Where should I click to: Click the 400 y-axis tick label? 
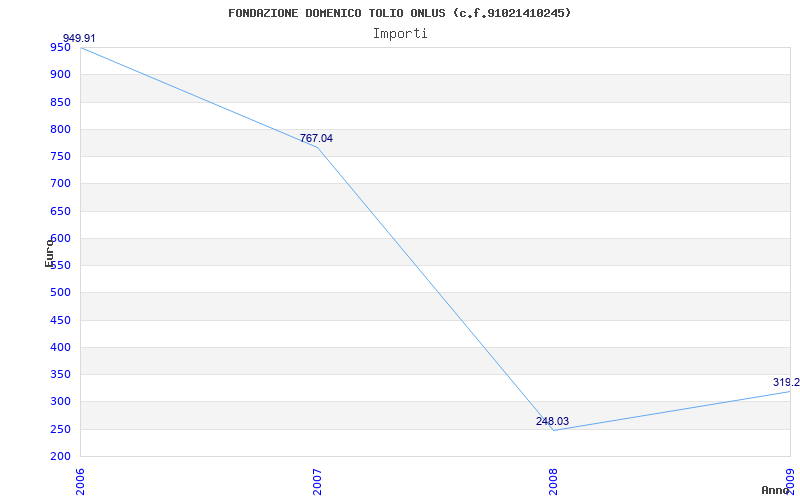point(60,347)
